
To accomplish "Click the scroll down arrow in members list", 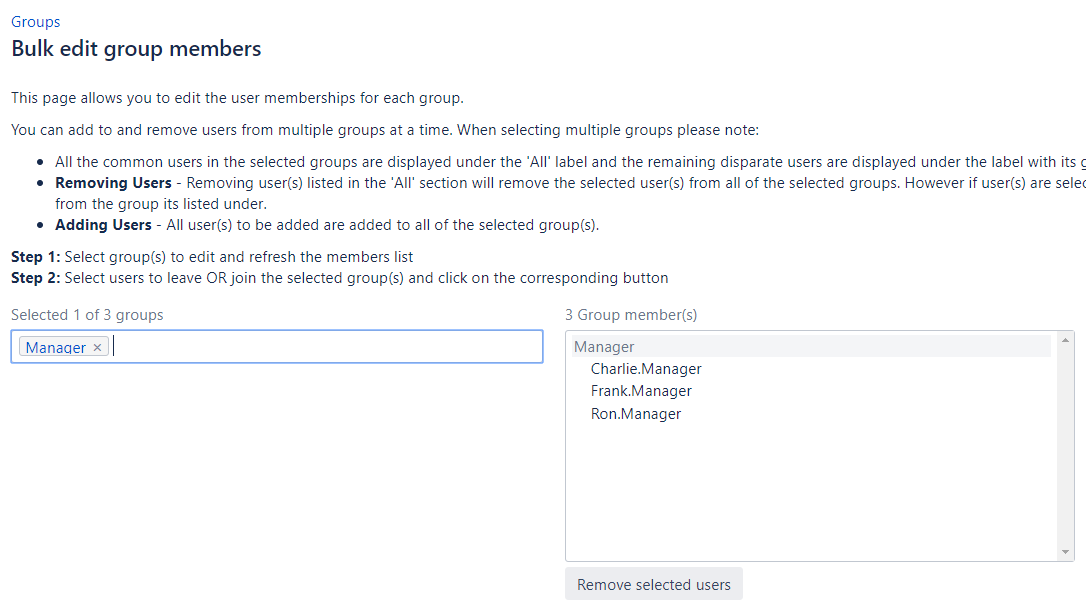I will (1066, 552).
